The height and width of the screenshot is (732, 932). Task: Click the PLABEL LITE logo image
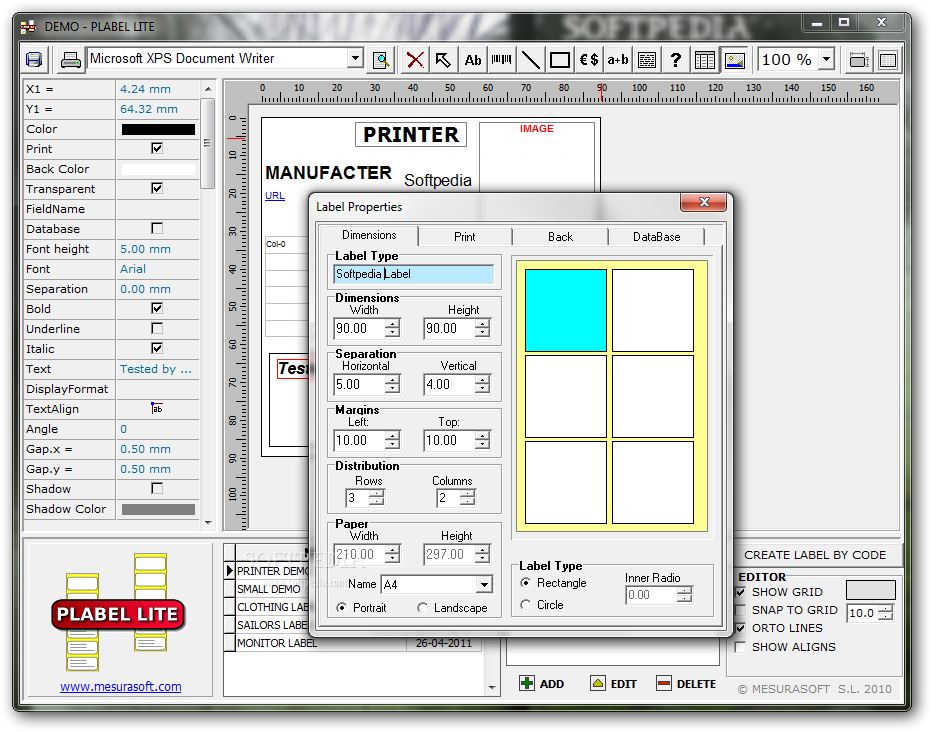pyautogui.click(x=118, y=612)
